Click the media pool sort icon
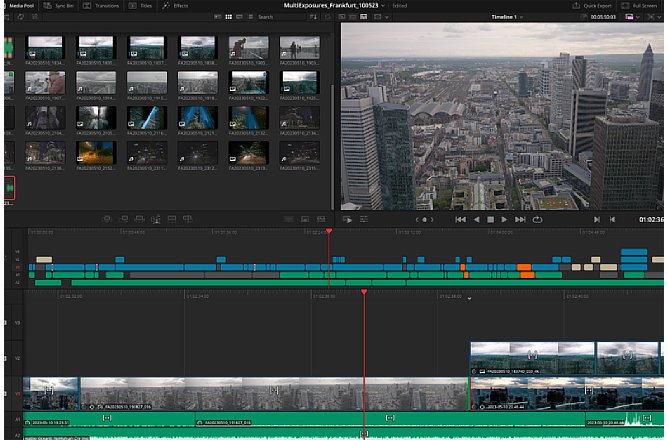Image resolution: width=668 pixels, height=440 pixels. [x=314, y=17]
